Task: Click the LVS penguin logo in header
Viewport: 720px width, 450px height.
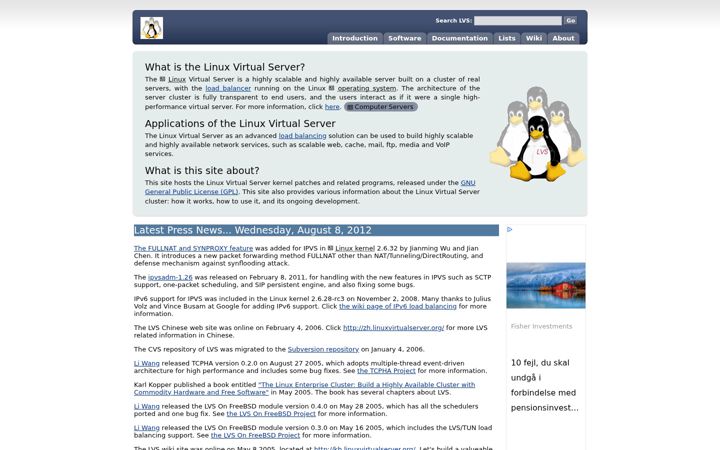Action: coord(152,28)
